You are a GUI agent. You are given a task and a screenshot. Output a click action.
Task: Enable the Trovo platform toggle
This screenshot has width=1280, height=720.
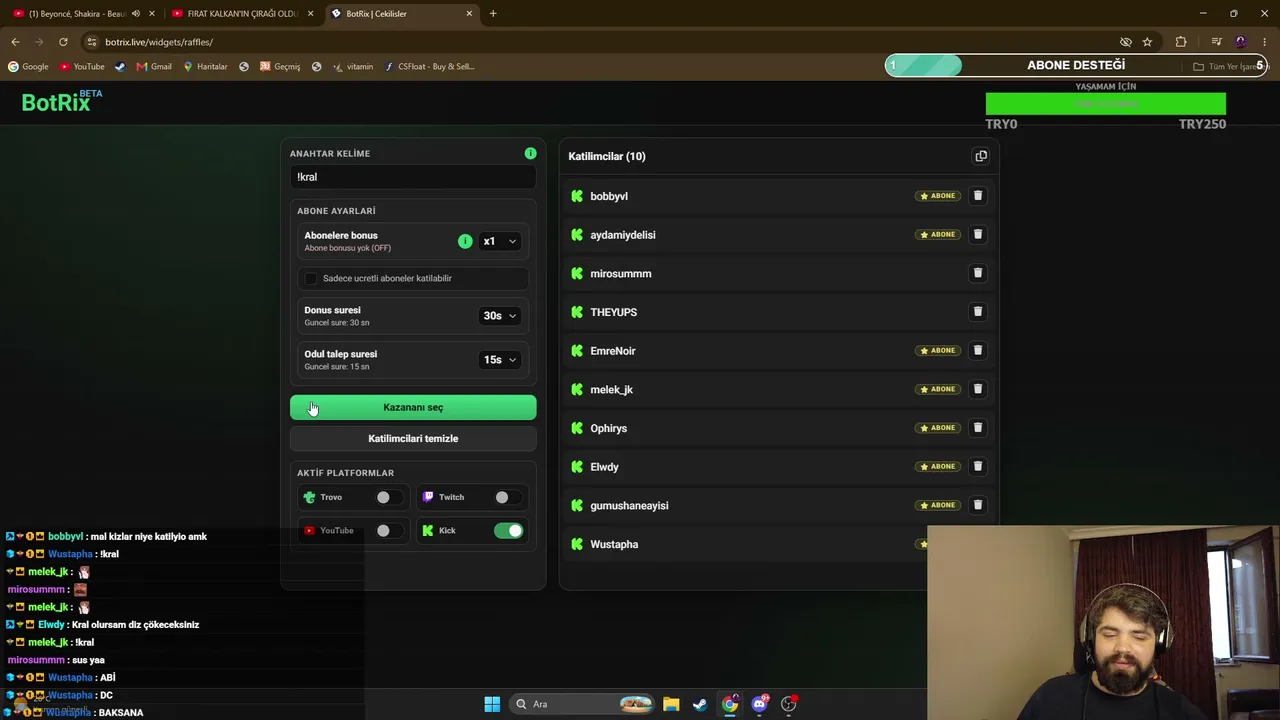pyautogui.click(x=388, y=497)
